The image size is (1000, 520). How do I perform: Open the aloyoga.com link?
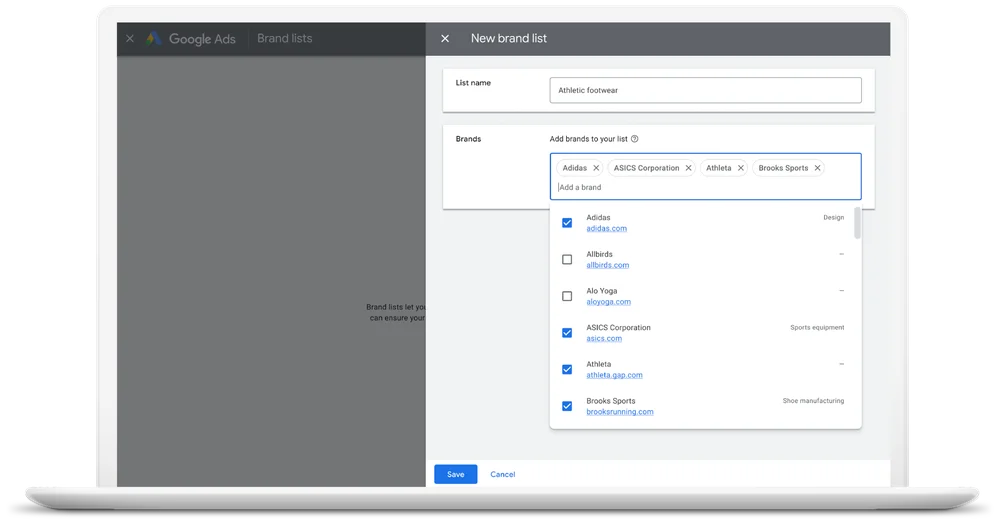pos(608,302)
